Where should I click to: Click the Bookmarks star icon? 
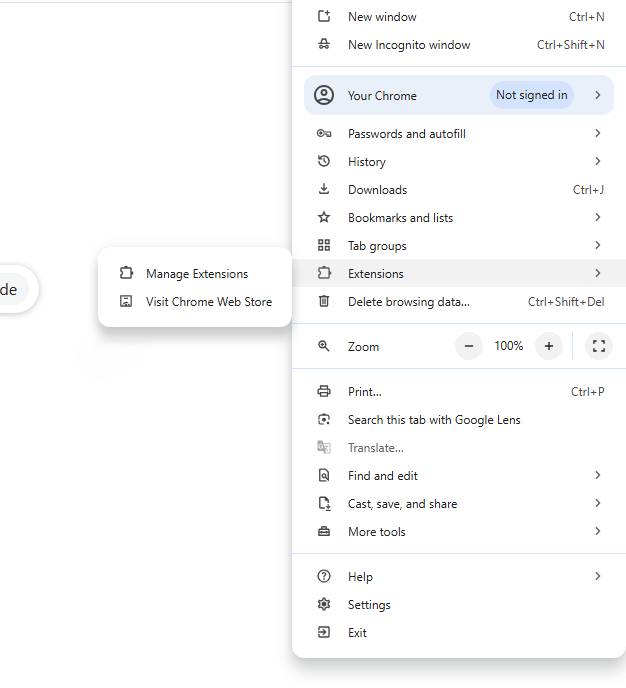tap(324, 217)
